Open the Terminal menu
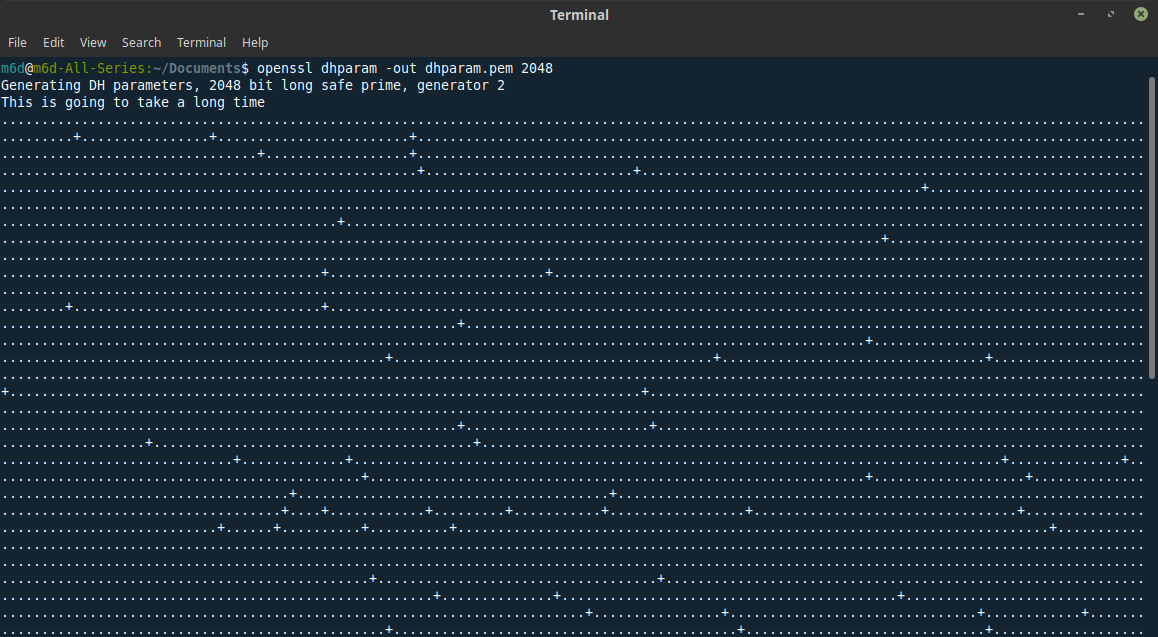Image resolution: width=1158 pixels, height=637 pixels. tap(201, 43)
